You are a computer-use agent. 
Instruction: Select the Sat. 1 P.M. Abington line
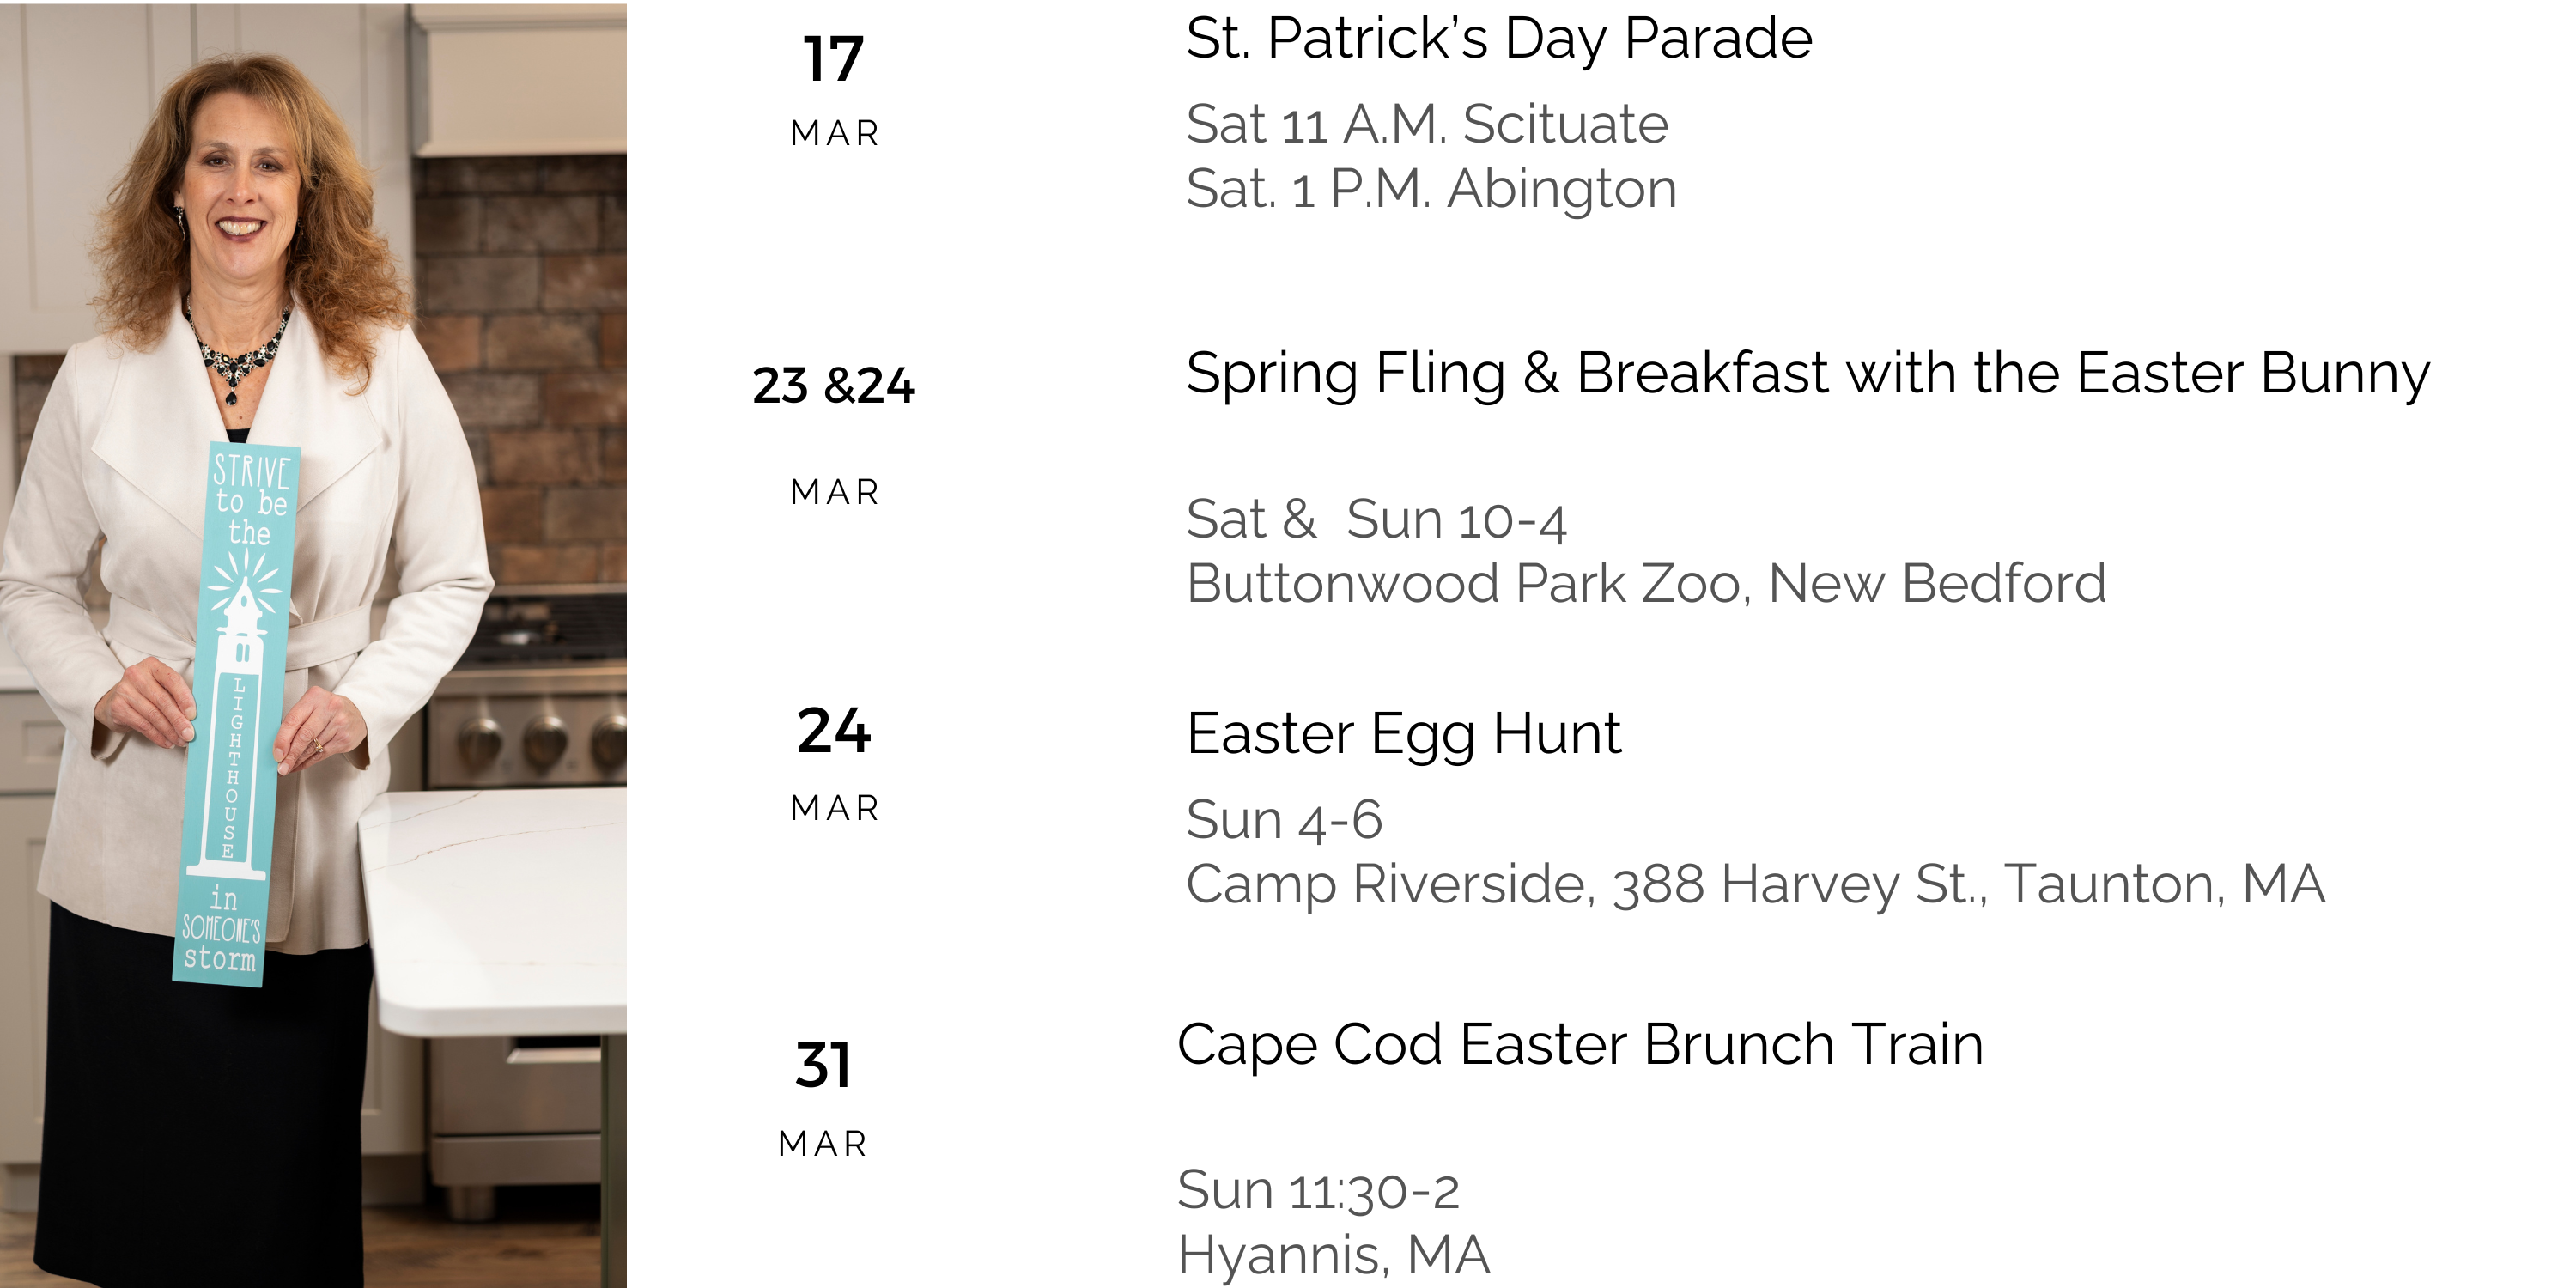(x=1431, y=189)
